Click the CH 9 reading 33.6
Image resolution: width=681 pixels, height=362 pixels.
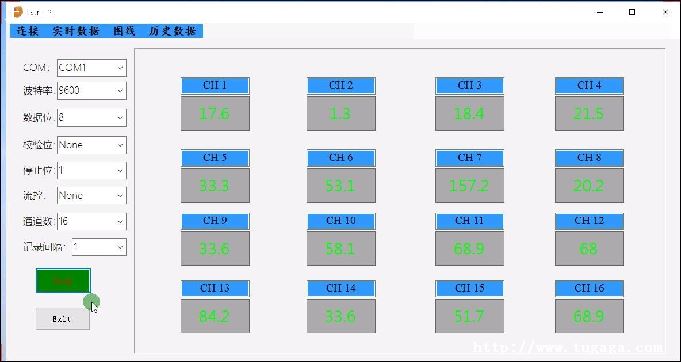pos(215,248)
